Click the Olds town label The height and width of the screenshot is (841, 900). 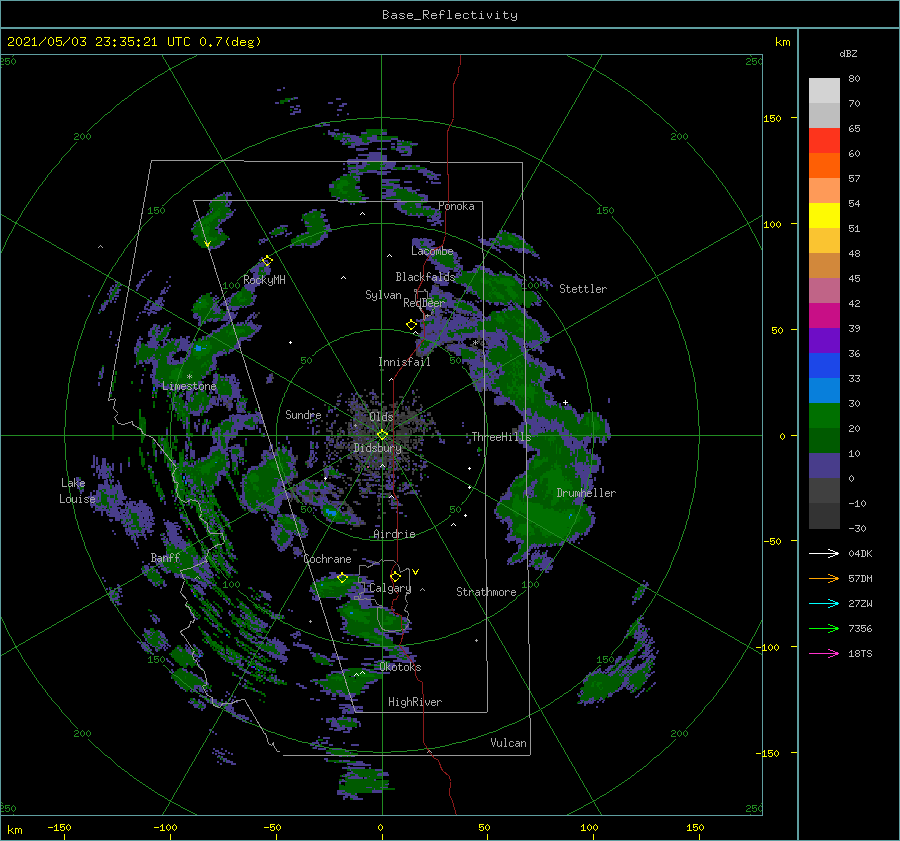[x=381, y=417]
